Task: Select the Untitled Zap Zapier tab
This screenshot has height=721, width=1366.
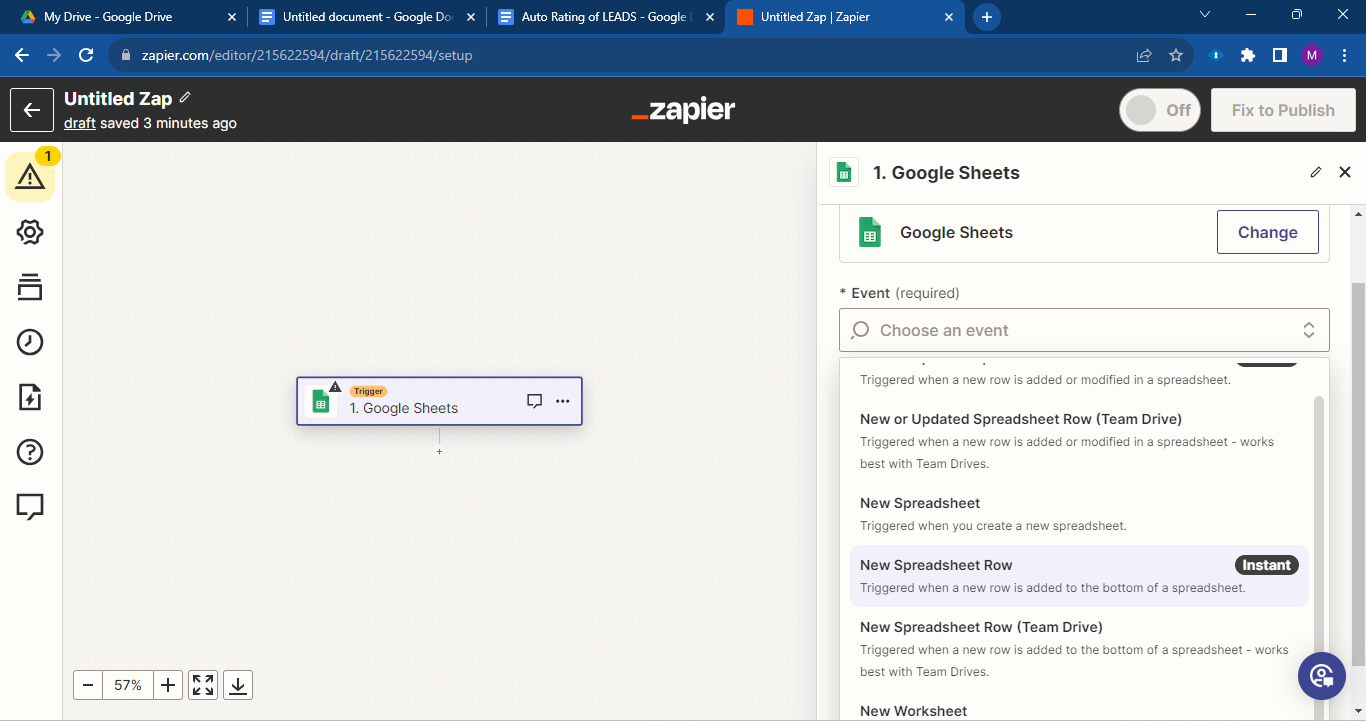Action: tap(847, 17)
